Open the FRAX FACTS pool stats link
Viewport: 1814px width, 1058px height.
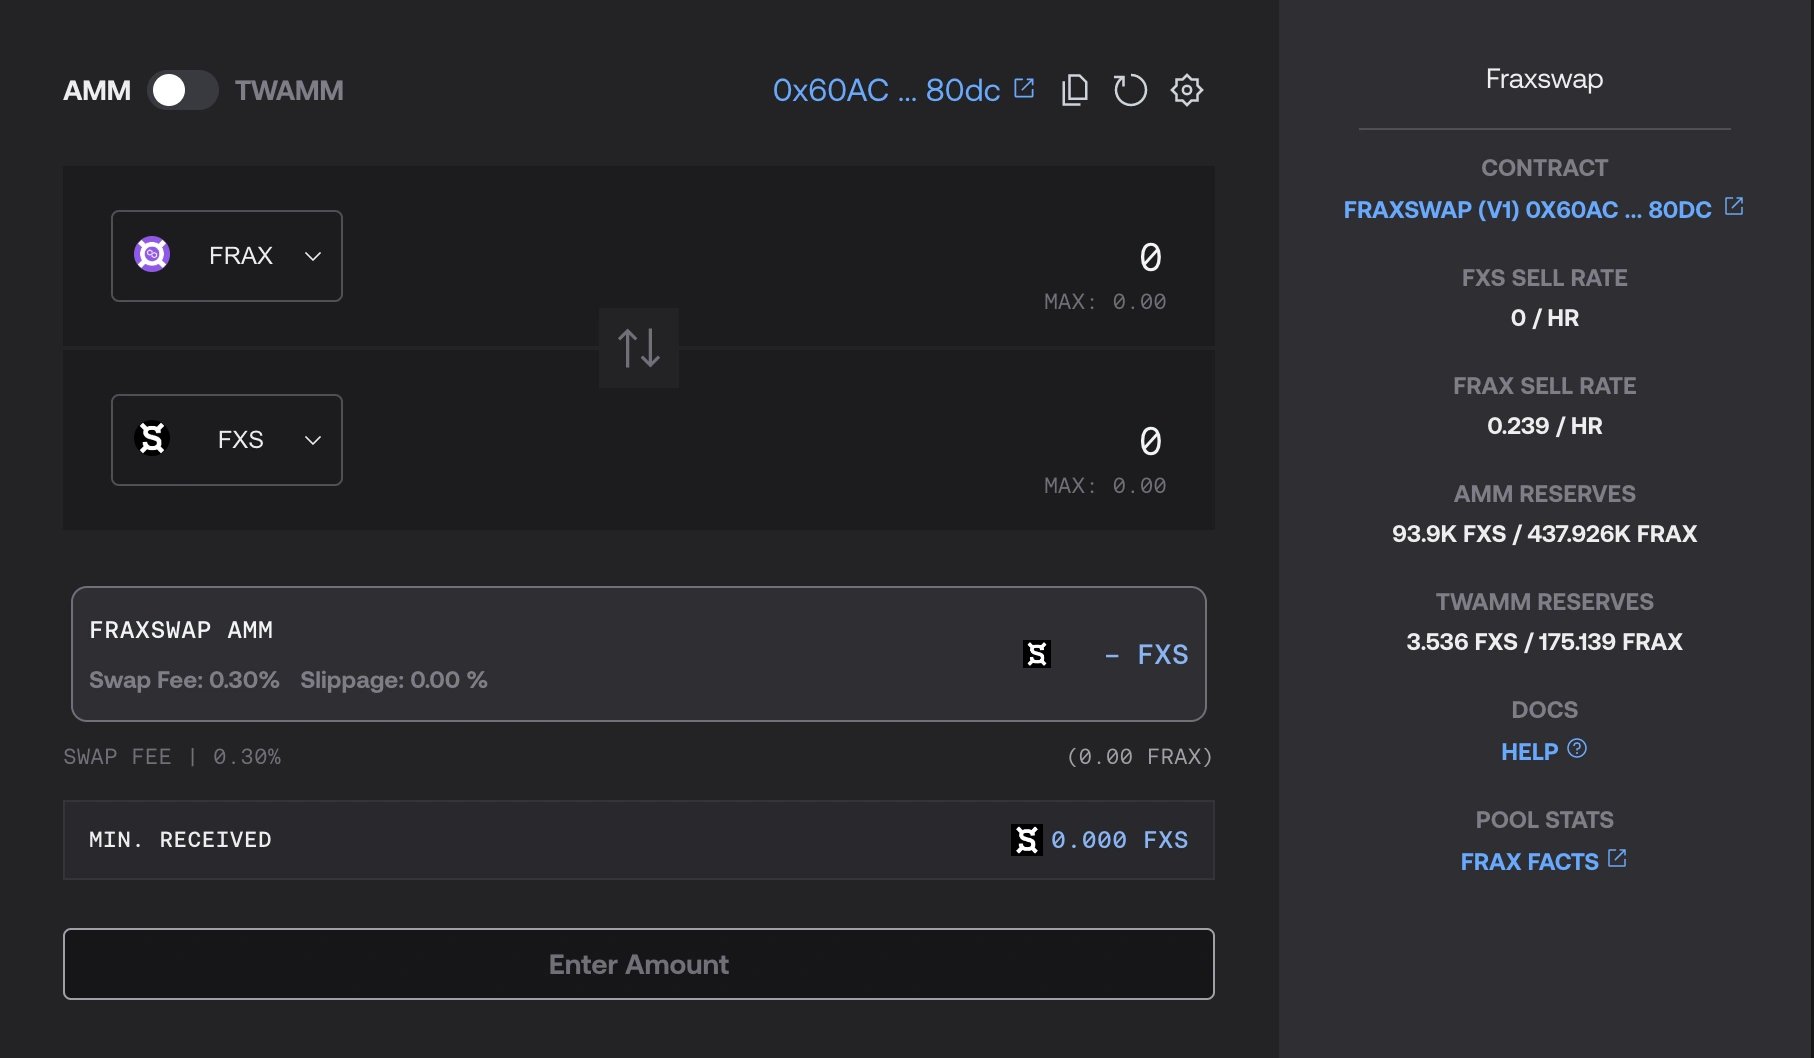coord(1529,862)
